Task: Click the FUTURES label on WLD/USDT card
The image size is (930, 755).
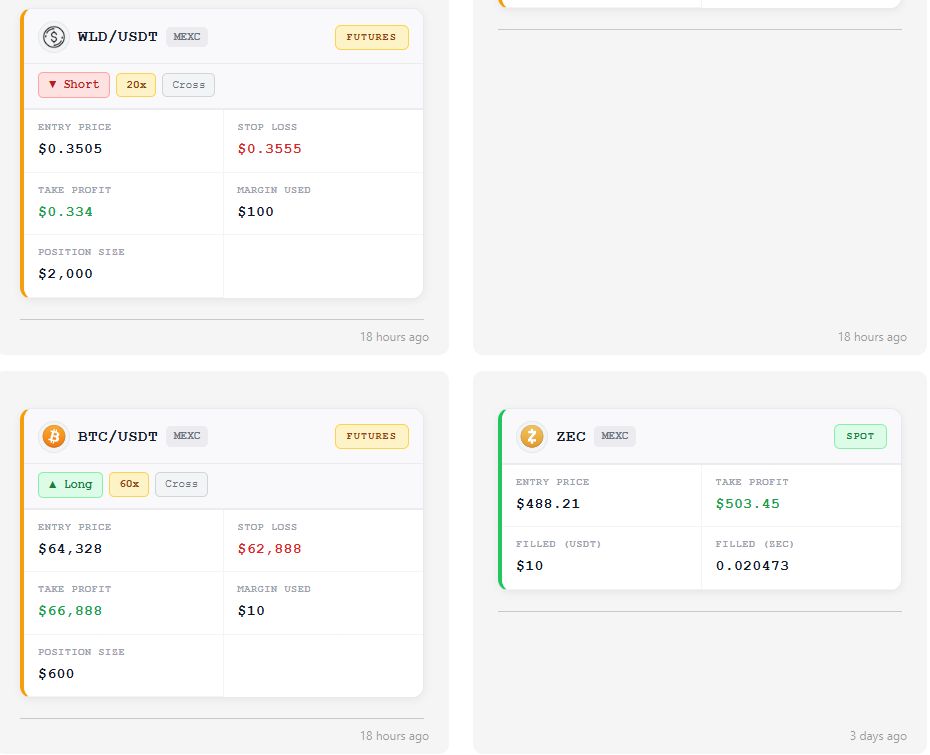Action: tap(372, 37)
